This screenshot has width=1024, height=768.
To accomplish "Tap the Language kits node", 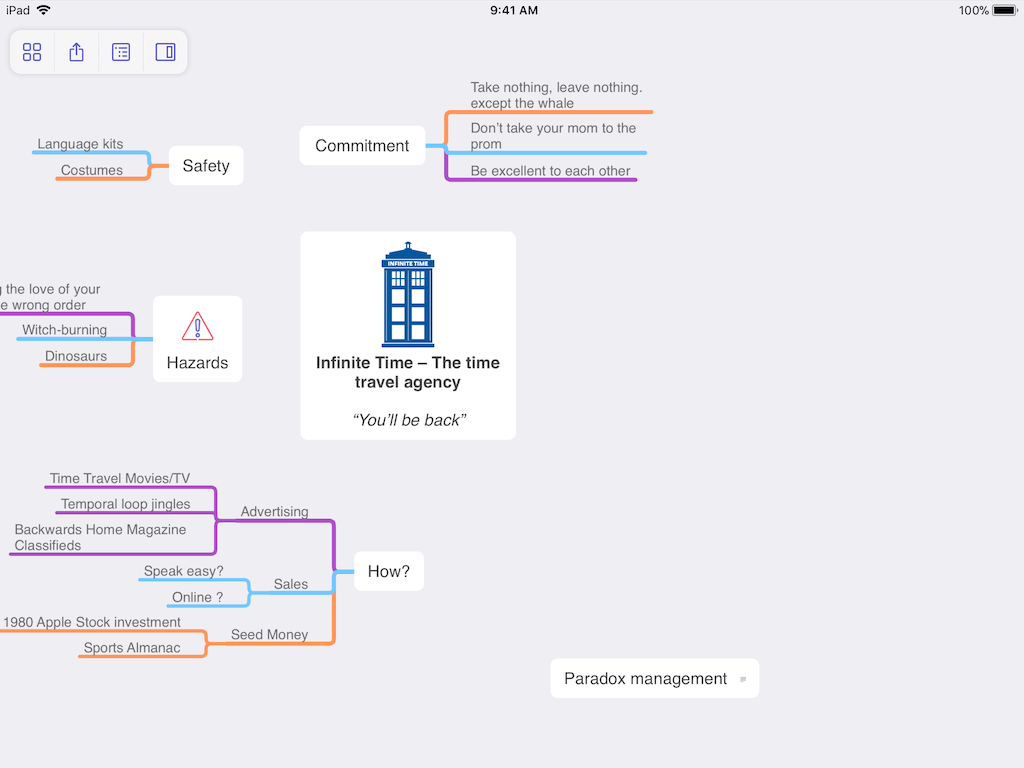I will [x=80, y=144].
